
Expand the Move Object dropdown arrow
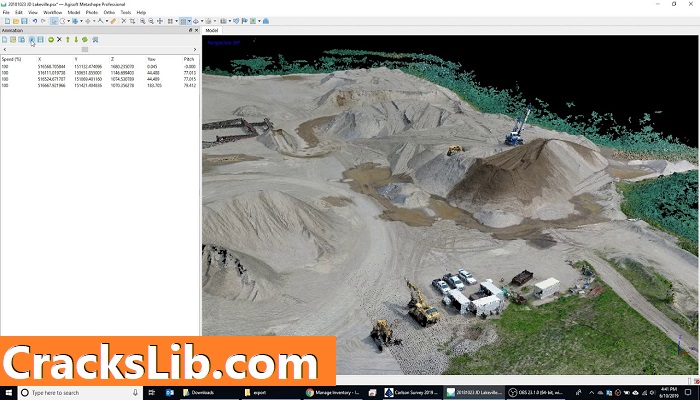click(94, 21)
